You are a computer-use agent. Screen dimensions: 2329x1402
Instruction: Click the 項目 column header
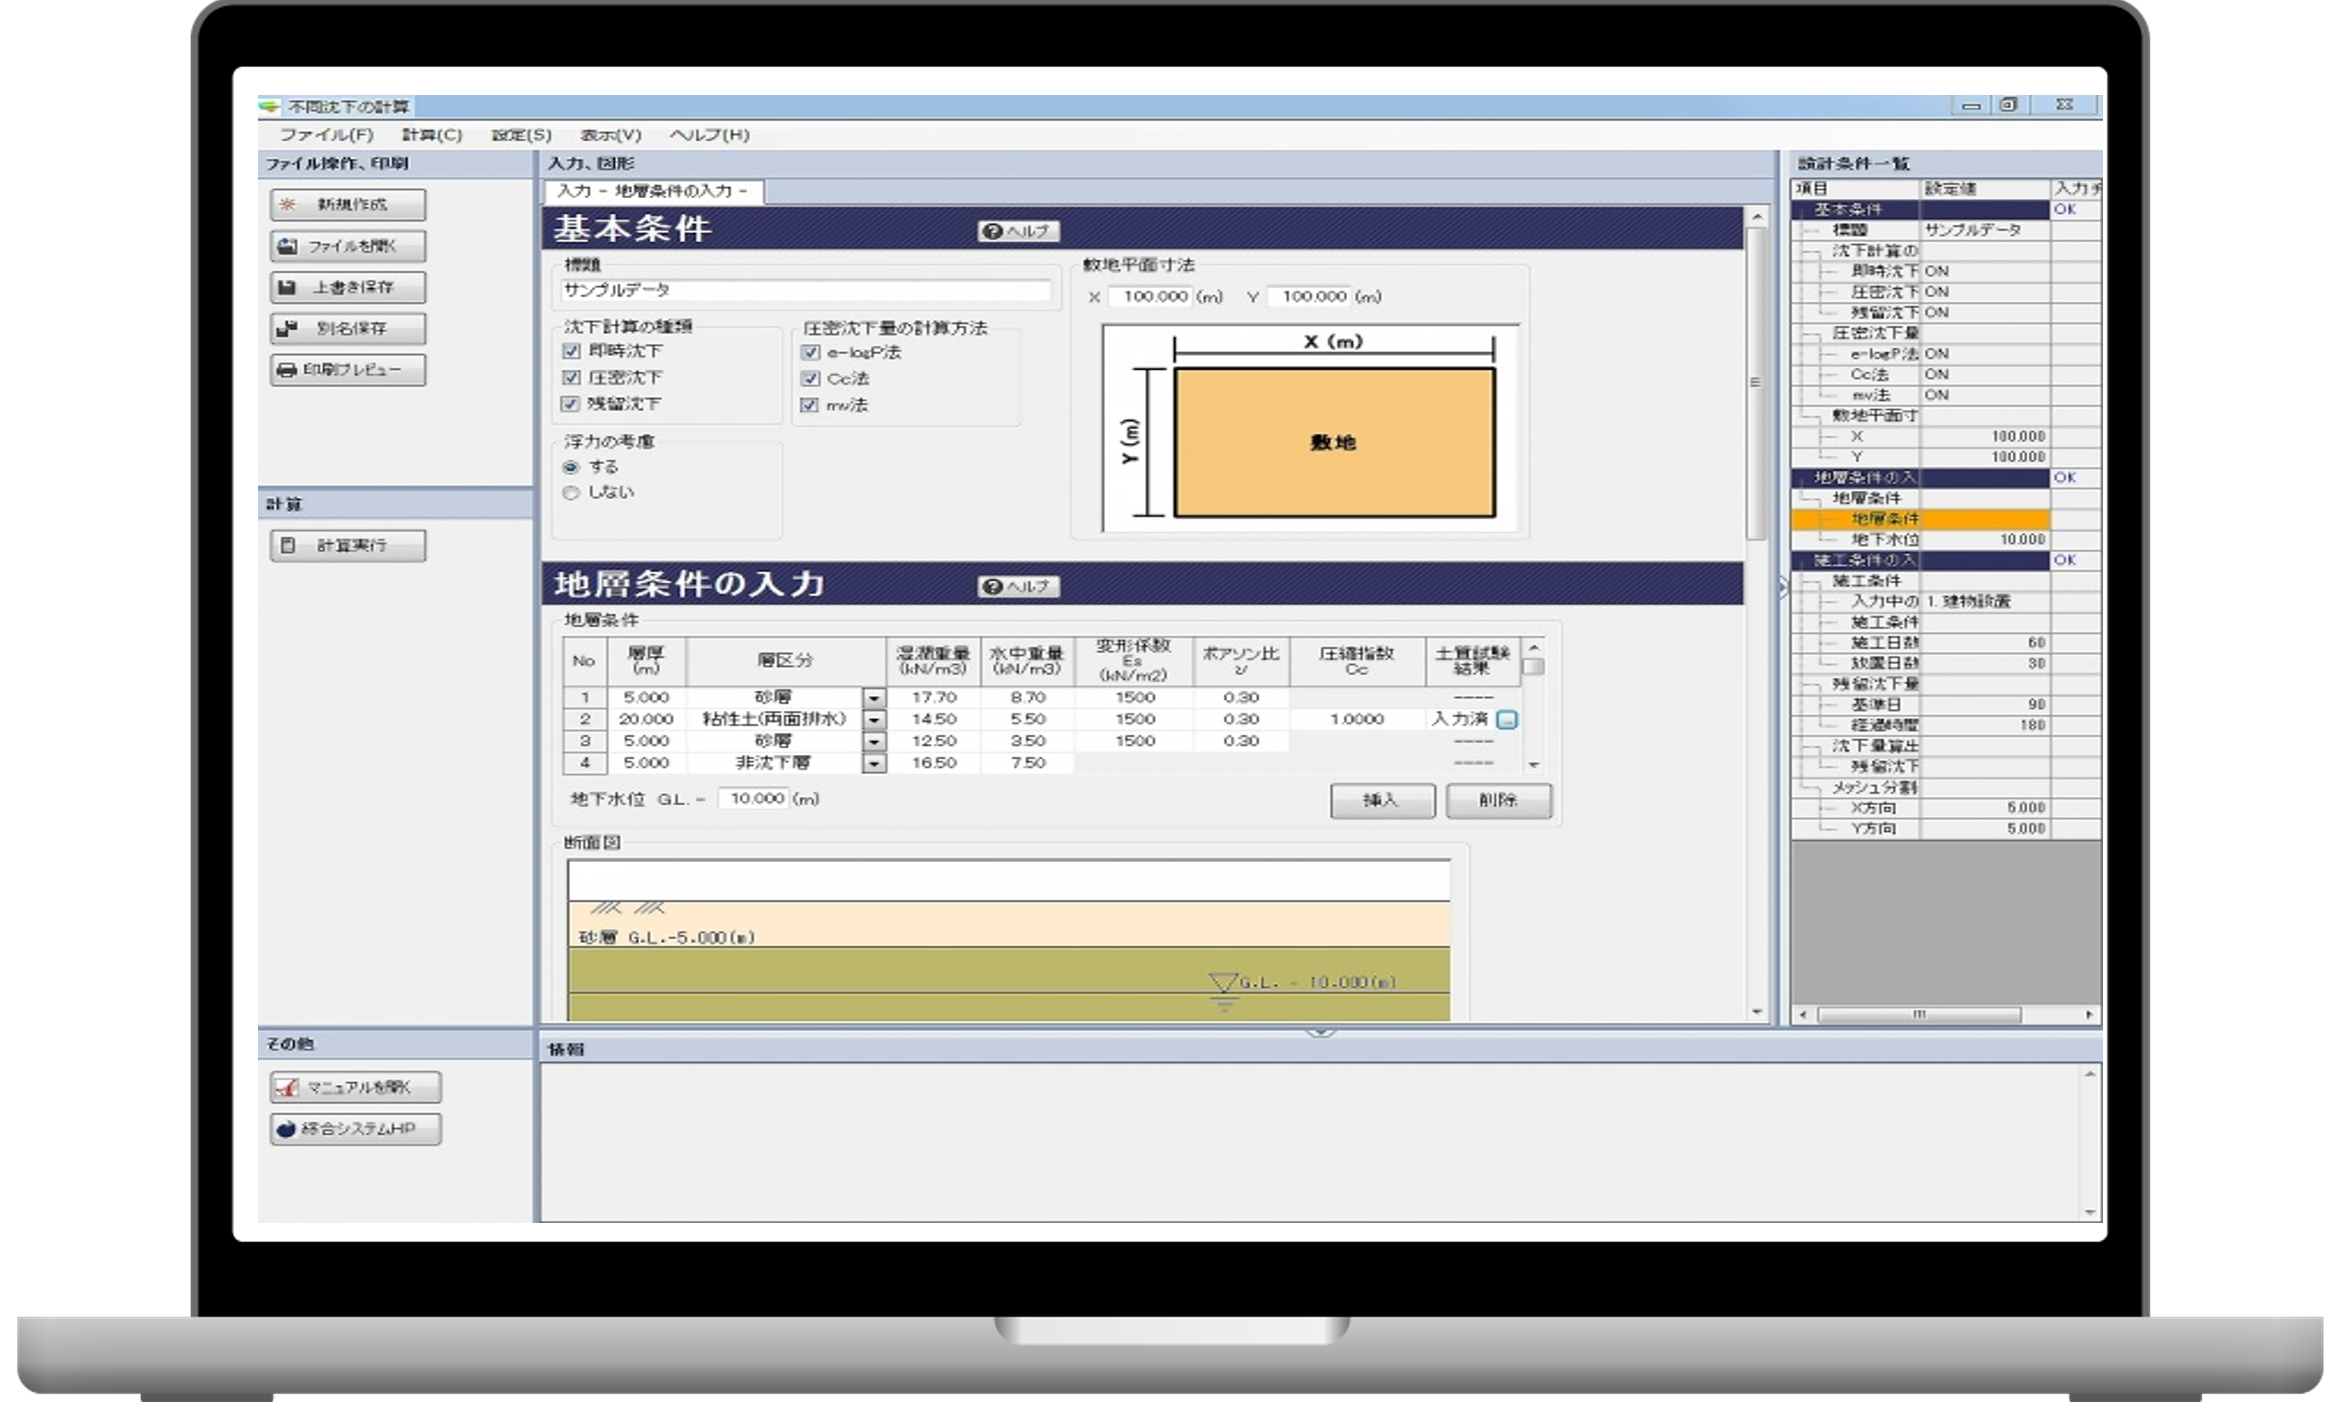tap(1855, 189)
